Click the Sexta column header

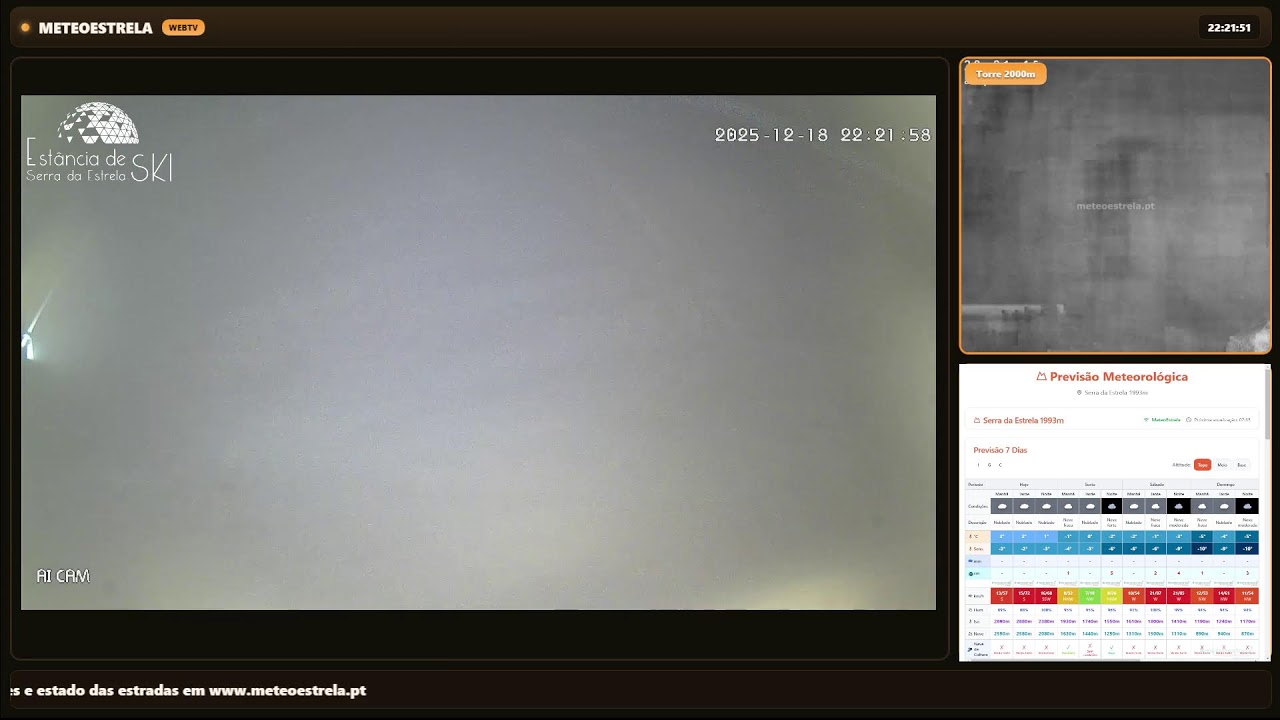(x=1090, y=484)
